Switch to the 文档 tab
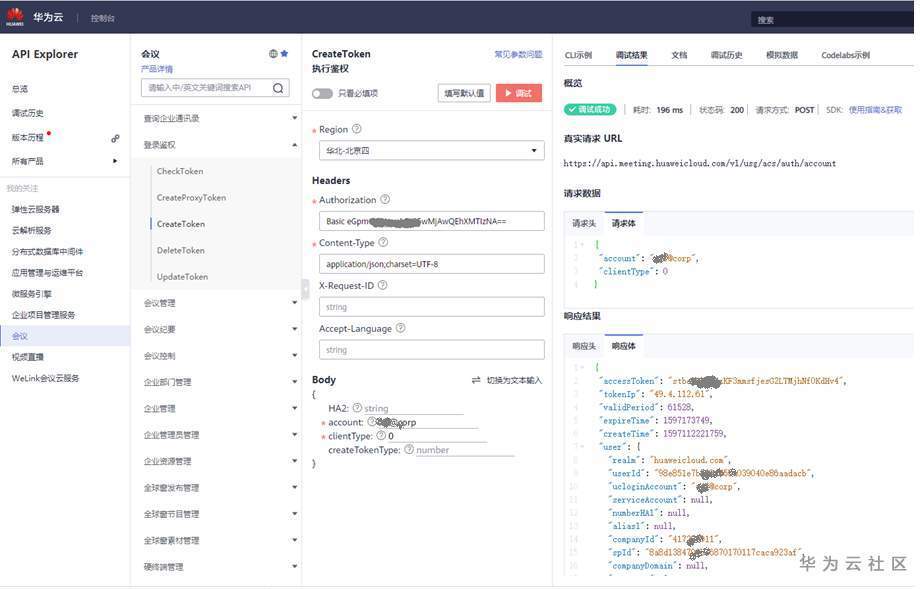This screenshot has height=589, width=920. tap(679, 55)
